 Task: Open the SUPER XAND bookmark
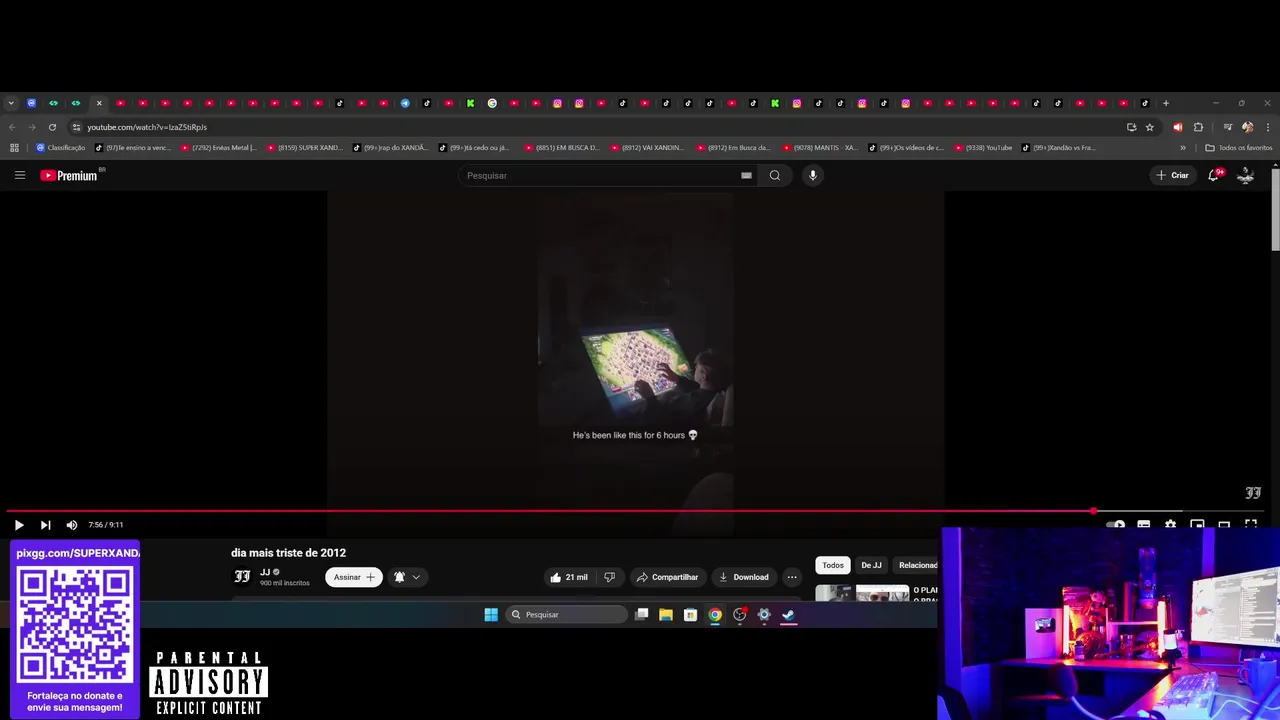point(304,148)
